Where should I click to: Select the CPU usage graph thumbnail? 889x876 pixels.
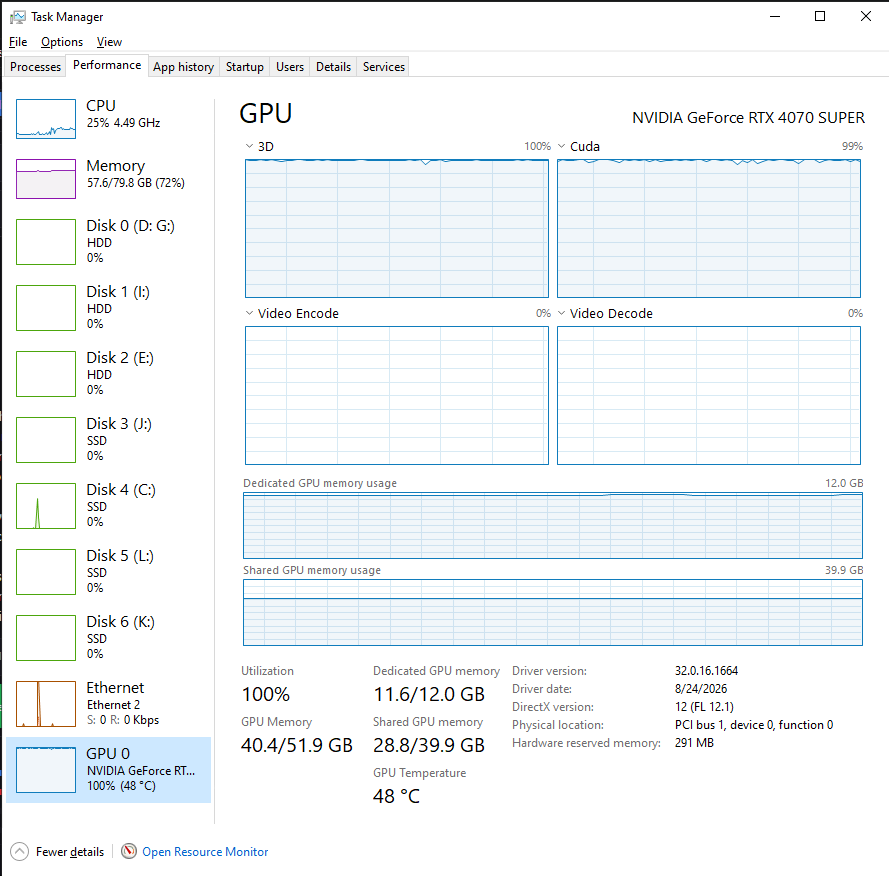pos(46,119)
